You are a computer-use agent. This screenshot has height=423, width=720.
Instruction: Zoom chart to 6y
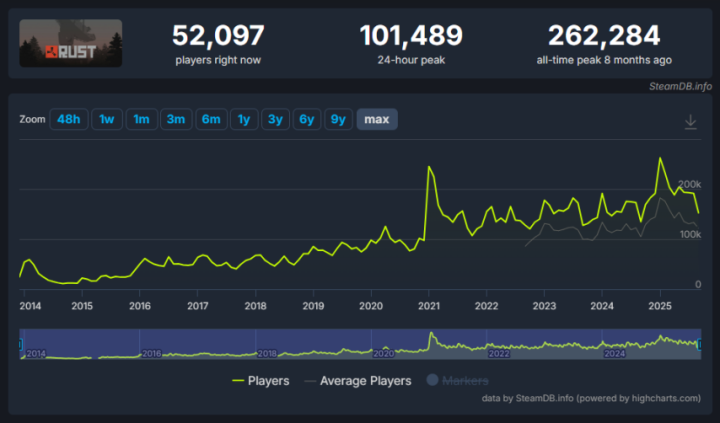(x=307, y=119)
